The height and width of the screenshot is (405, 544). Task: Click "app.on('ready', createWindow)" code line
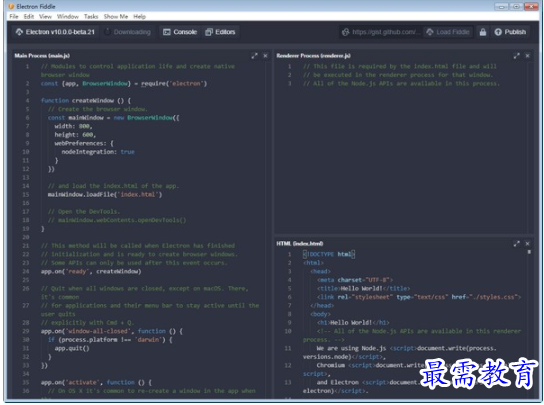[x=91, y=271]
